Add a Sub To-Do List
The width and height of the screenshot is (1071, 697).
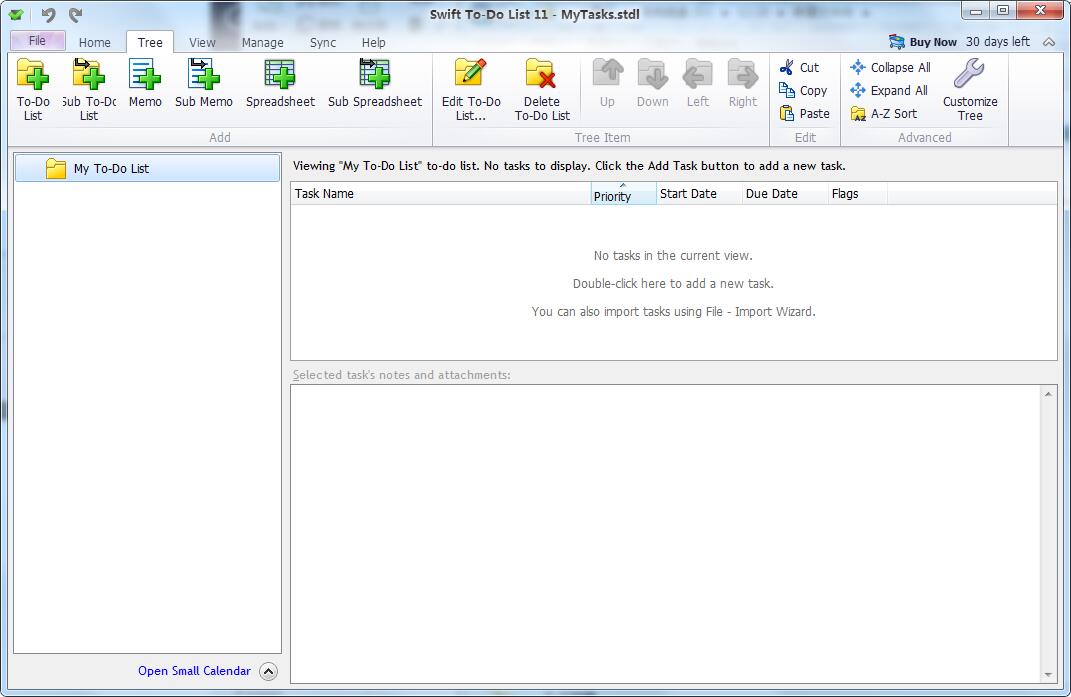click(x=89, y=90)
